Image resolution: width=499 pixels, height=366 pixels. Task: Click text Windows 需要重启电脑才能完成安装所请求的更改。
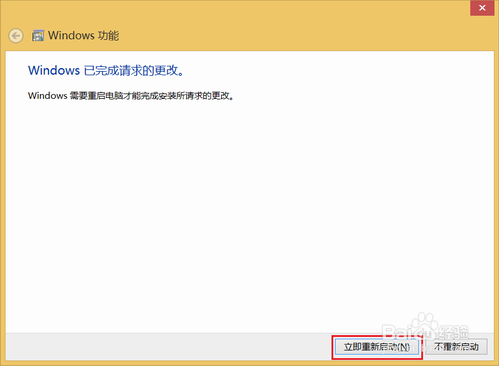point(131,96)
